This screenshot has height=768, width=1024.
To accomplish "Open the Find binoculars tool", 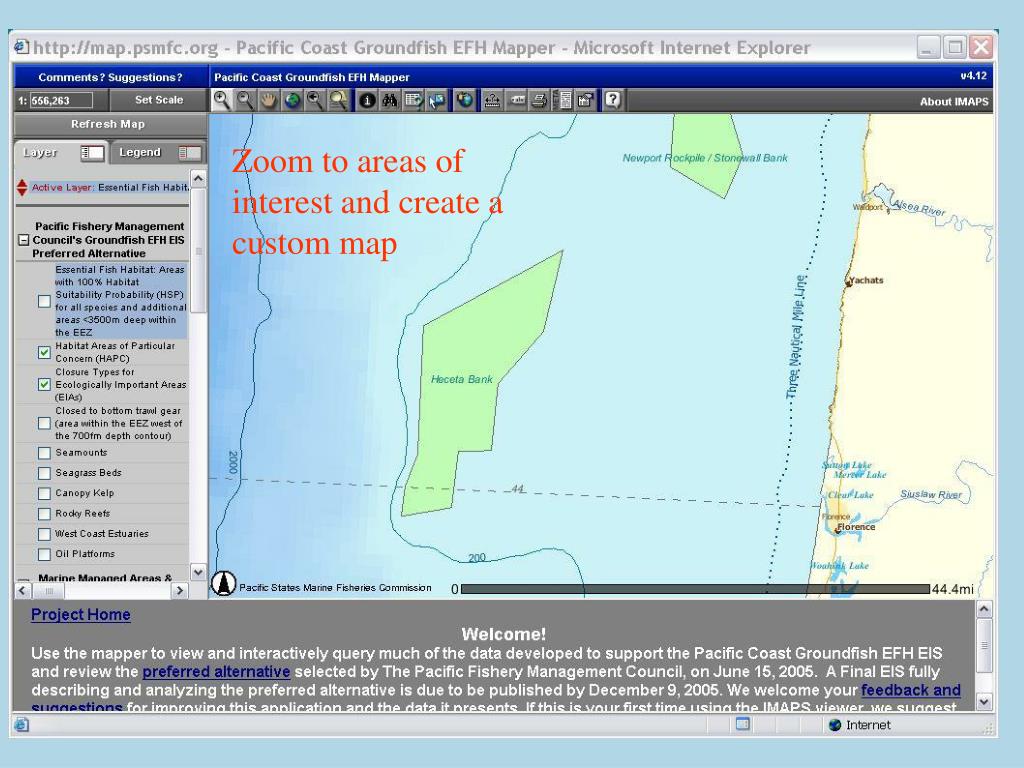I will pyautogui.click(x=390, y=100).
